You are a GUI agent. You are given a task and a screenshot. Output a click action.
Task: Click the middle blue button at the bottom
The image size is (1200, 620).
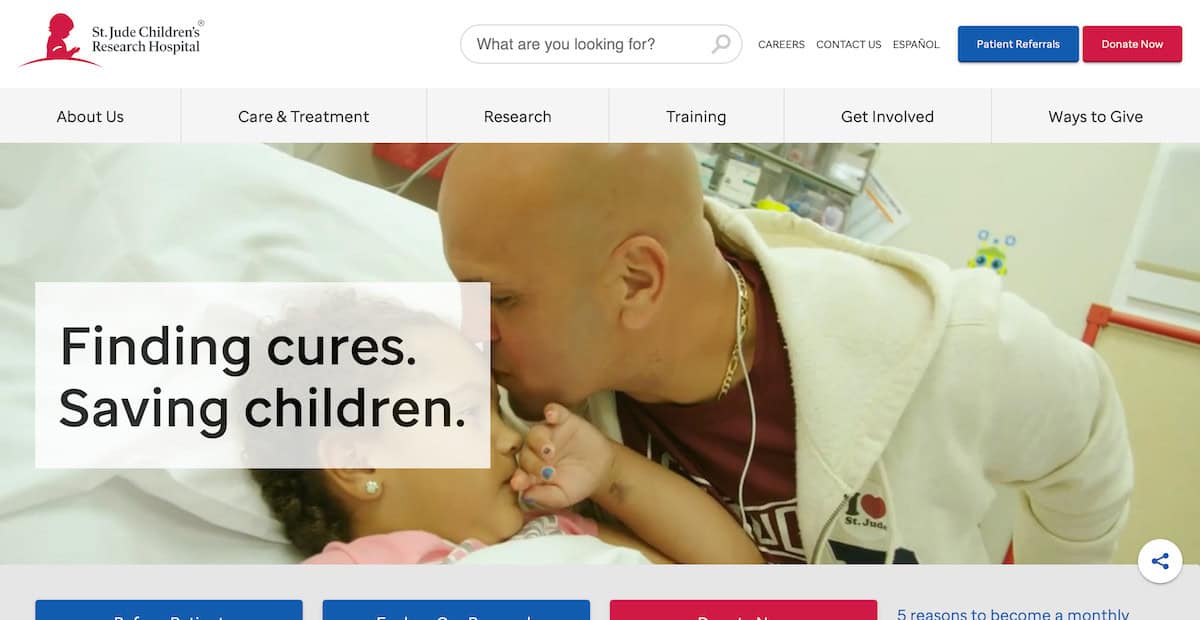456,610
